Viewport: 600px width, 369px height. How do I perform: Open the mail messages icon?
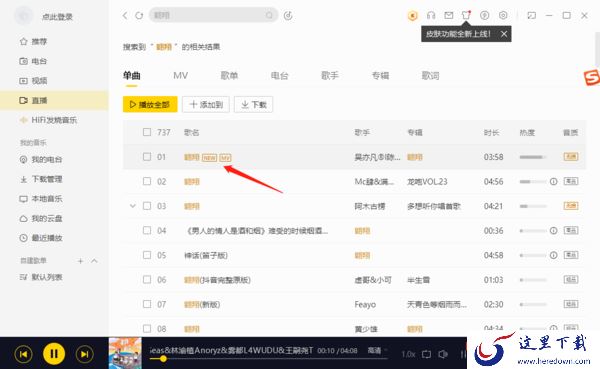(x=448, y=15)
